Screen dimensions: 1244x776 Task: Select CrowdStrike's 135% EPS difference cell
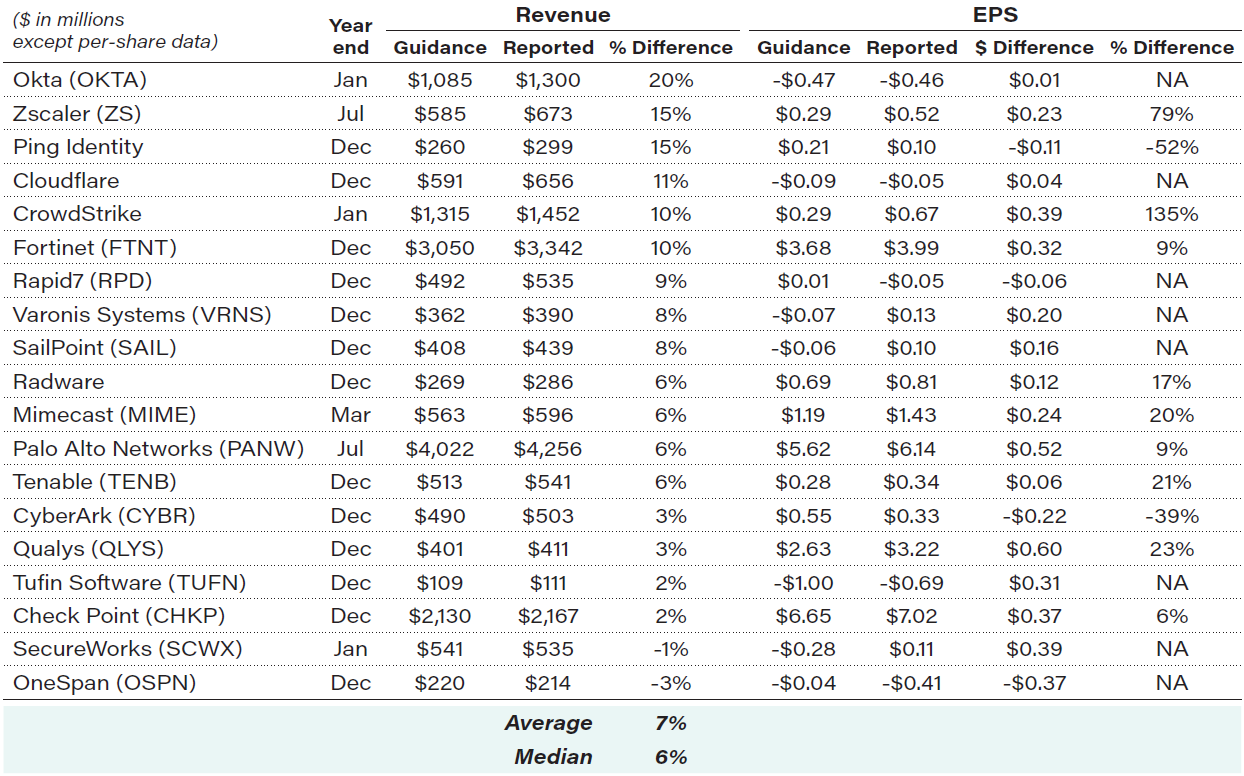1171,214
